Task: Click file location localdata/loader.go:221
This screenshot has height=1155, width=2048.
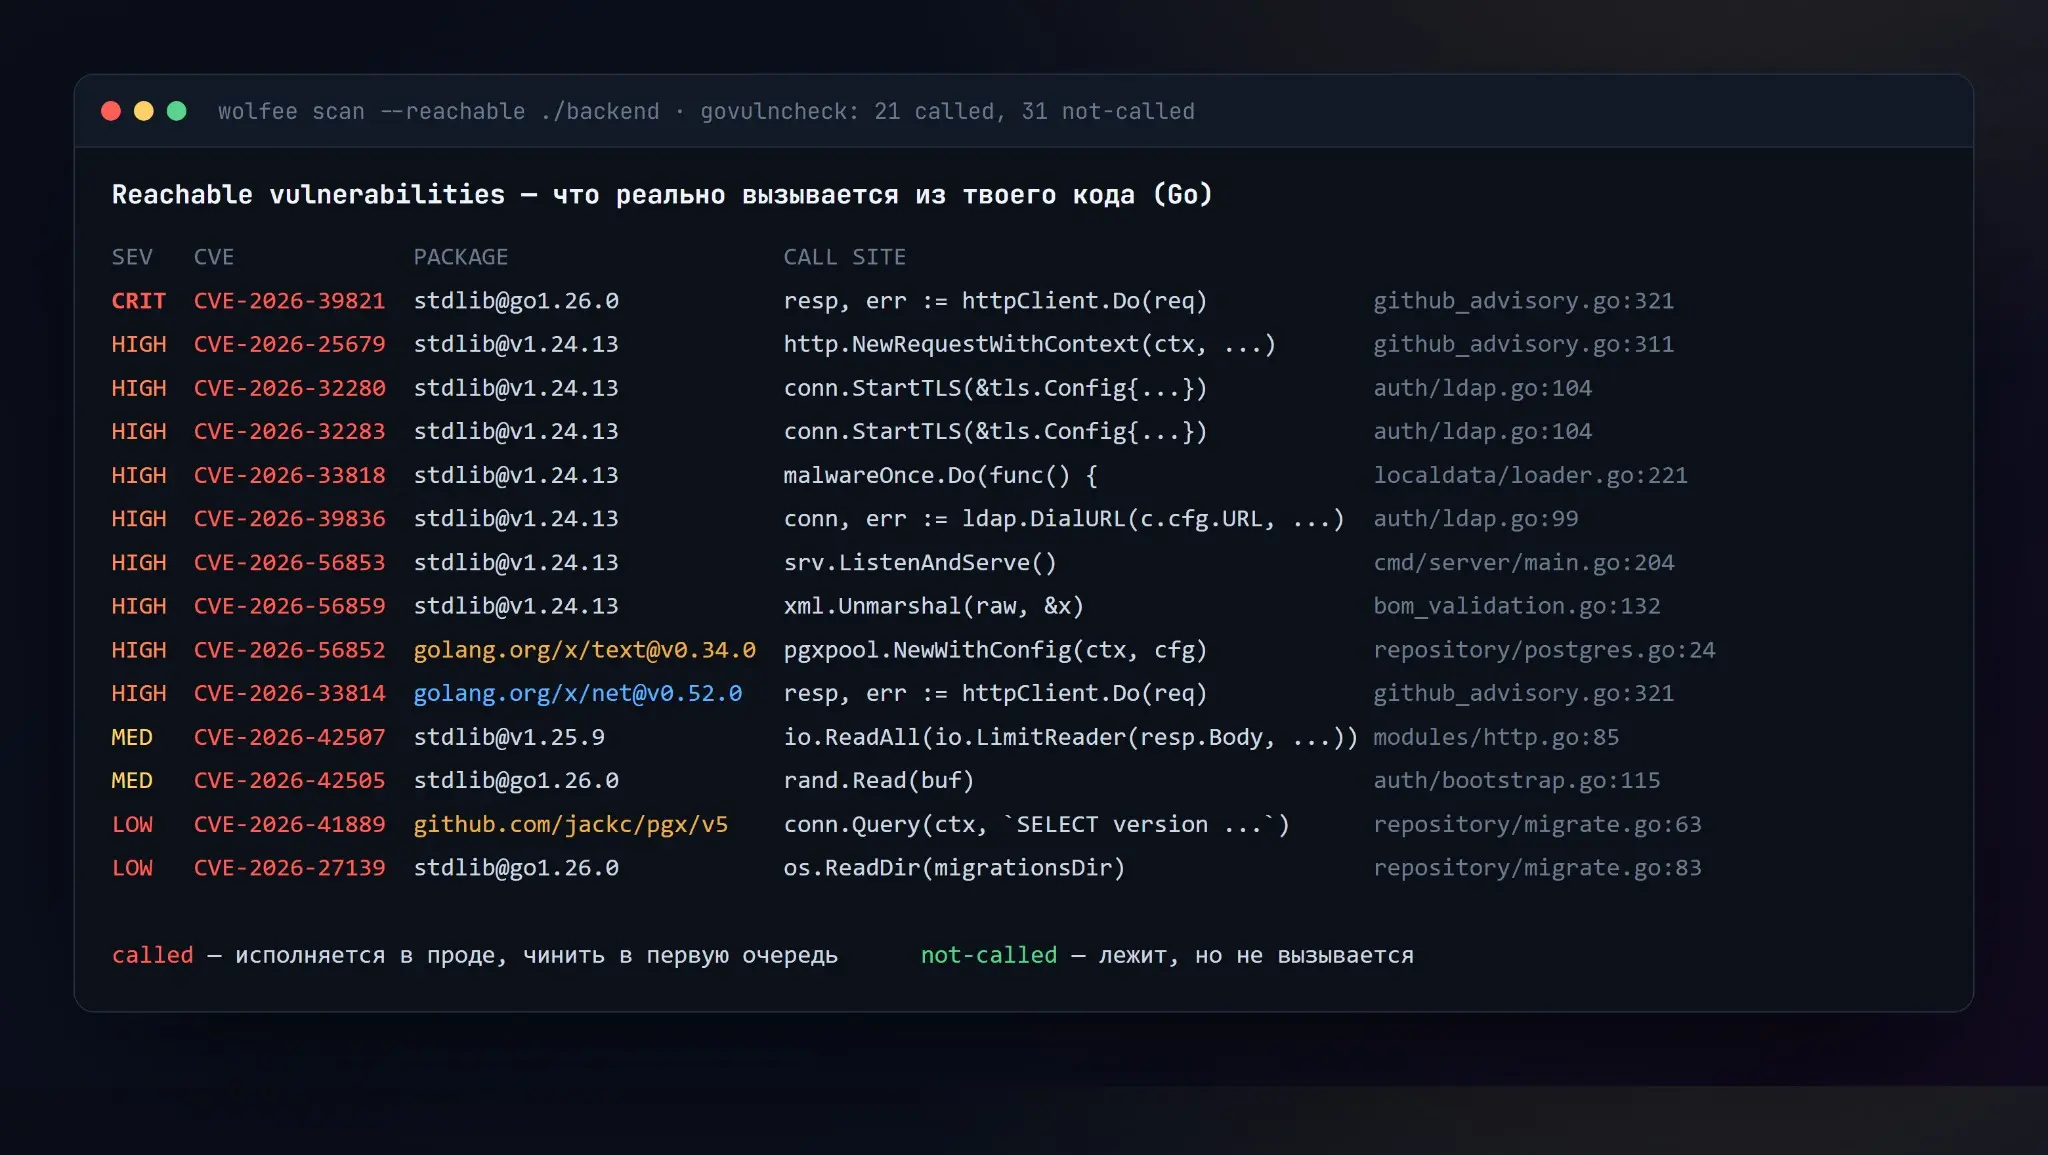Action: (1530, 475)
